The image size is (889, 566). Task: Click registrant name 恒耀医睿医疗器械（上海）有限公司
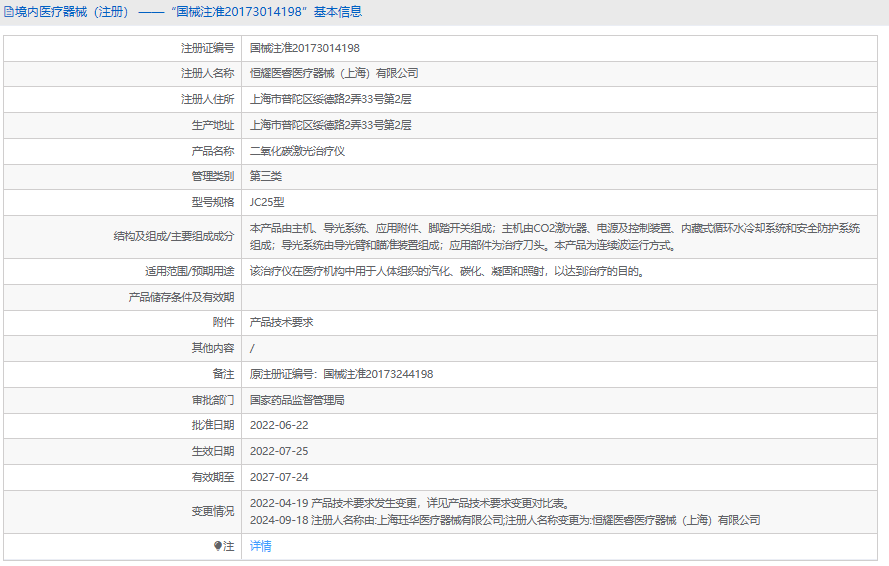point(333,73)
